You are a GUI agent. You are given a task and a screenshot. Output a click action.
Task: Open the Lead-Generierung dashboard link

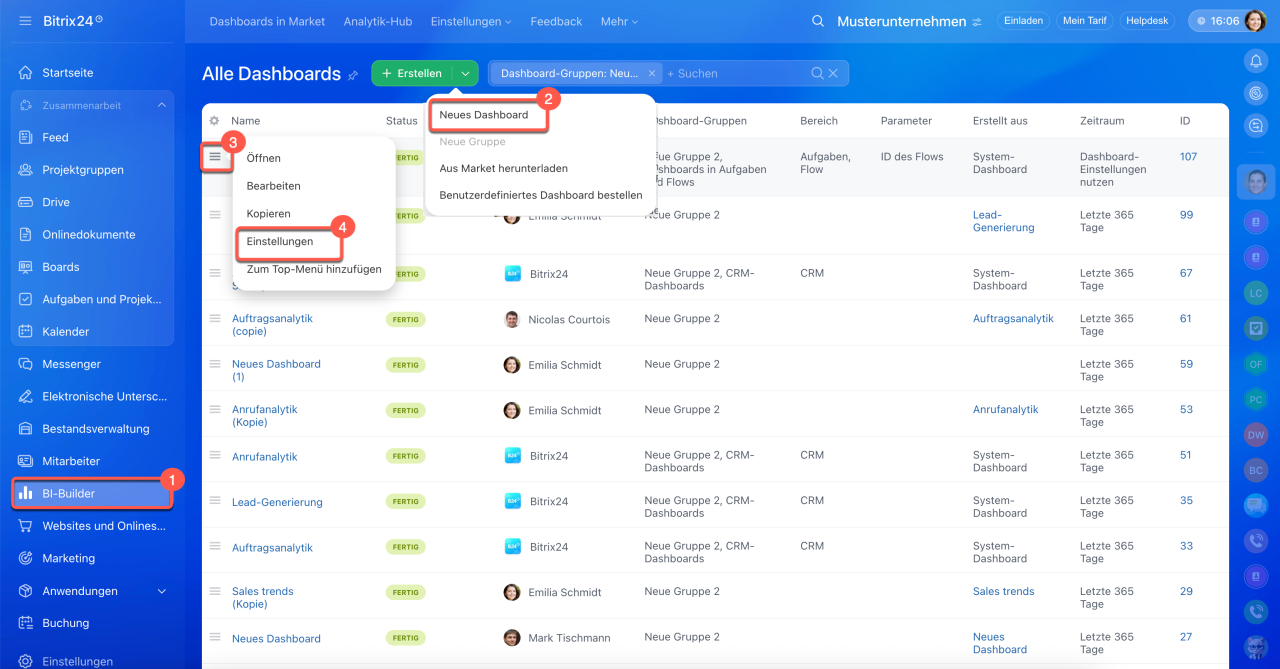277,502
